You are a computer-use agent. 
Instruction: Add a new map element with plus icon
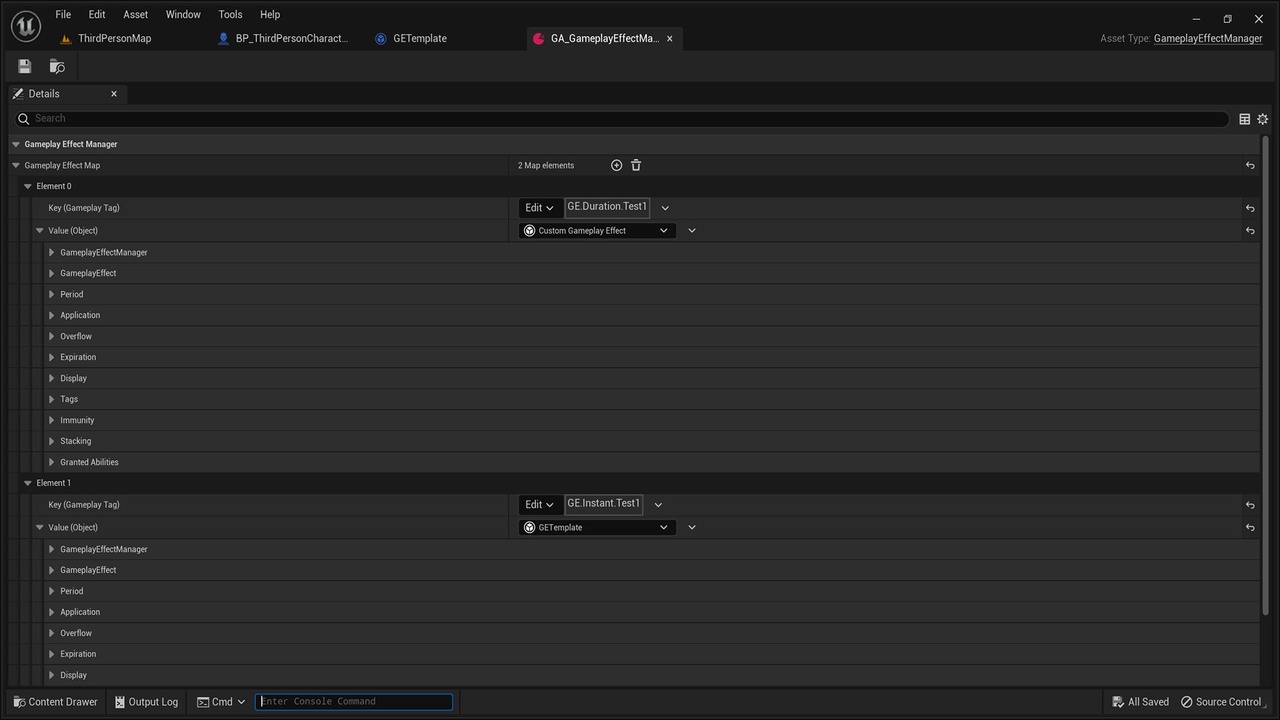616,165
